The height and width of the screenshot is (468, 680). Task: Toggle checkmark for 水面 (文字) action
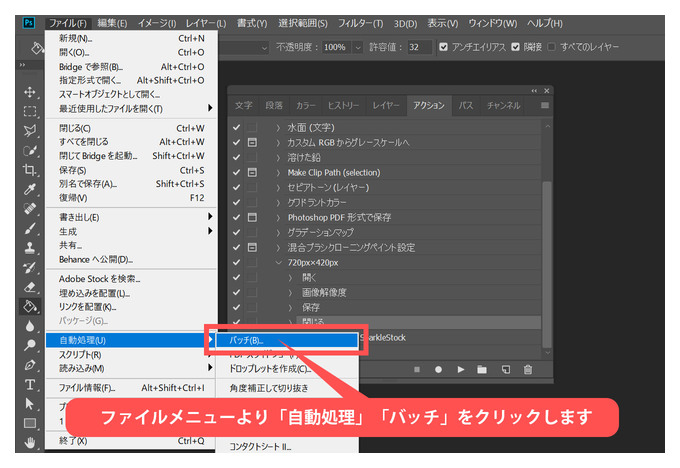pyautogui.click(x=236, y=128)
